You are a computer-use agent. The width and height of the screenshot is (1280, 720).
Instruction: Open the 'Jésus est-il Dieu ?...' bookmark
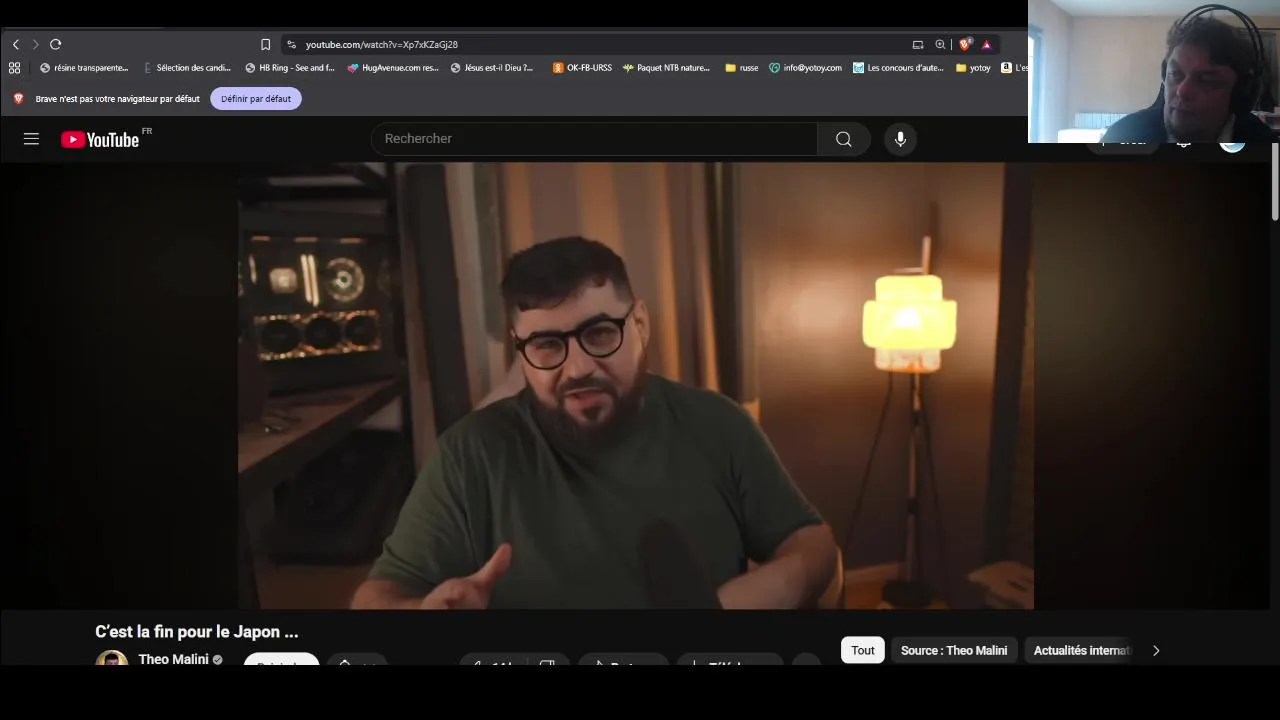click(492, 68)
